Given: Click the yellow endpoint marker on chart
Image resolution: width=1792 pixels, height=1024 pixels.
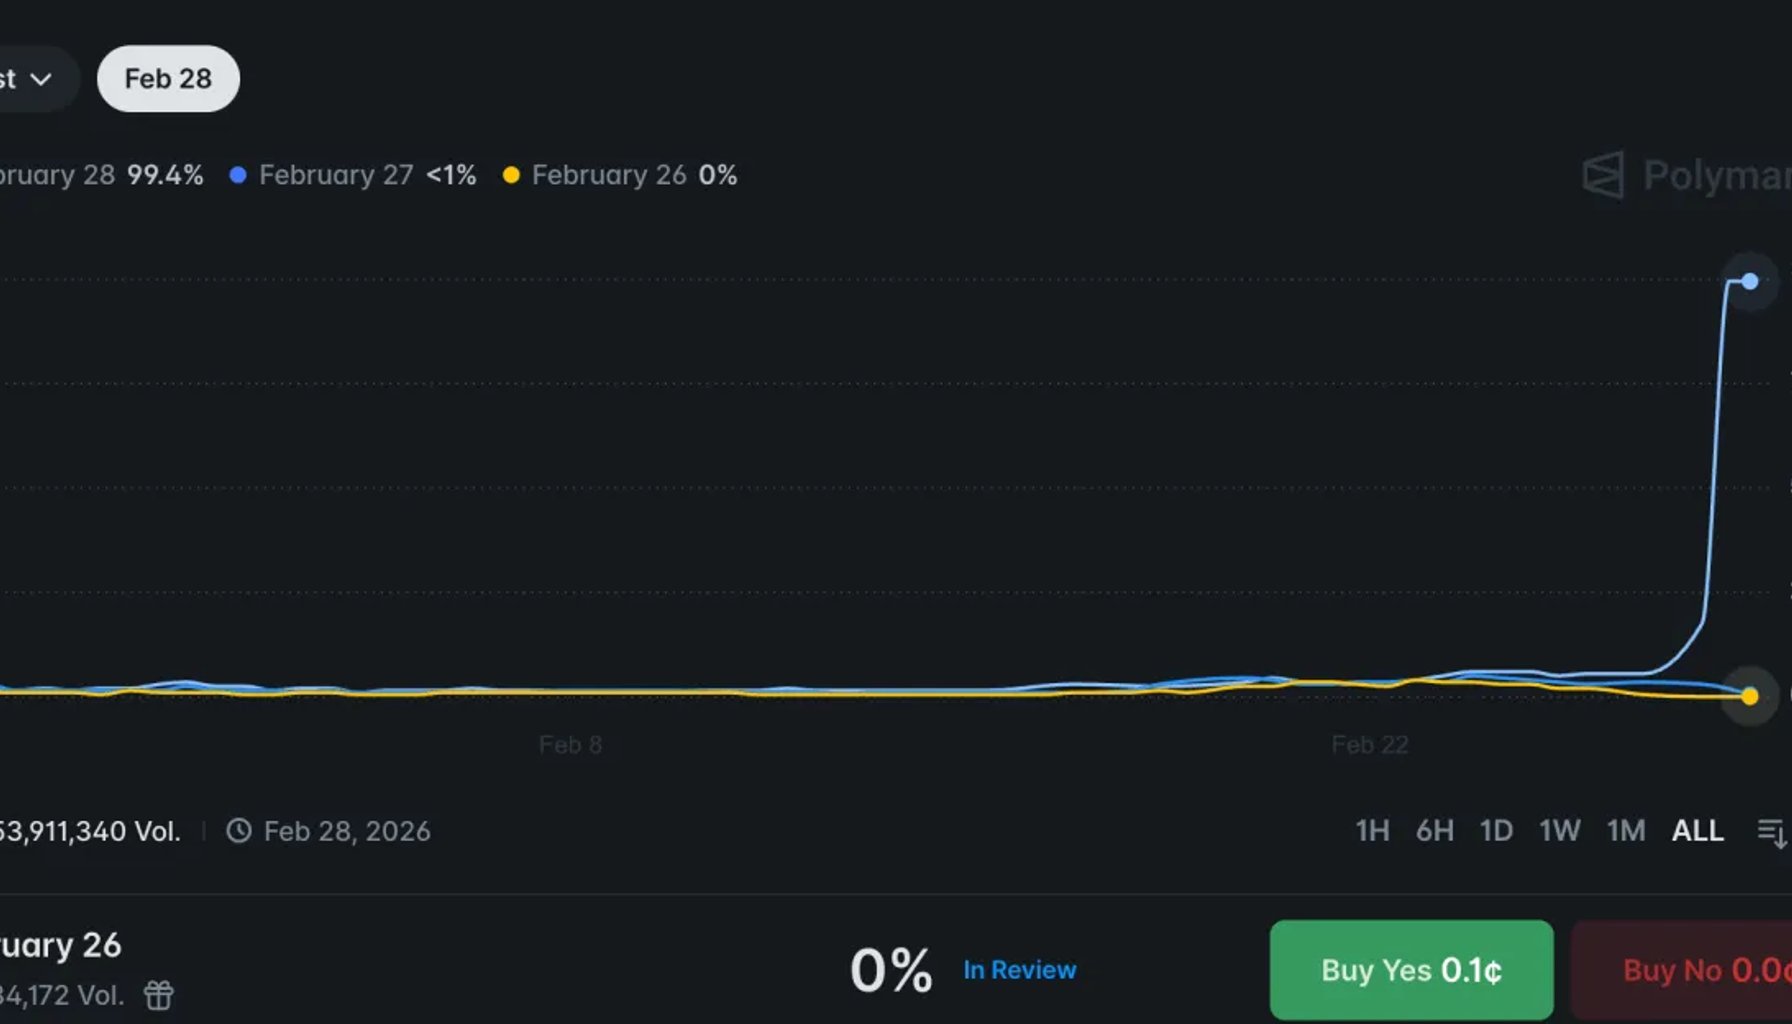Looking at the screenshot, I should [1749, 696].
